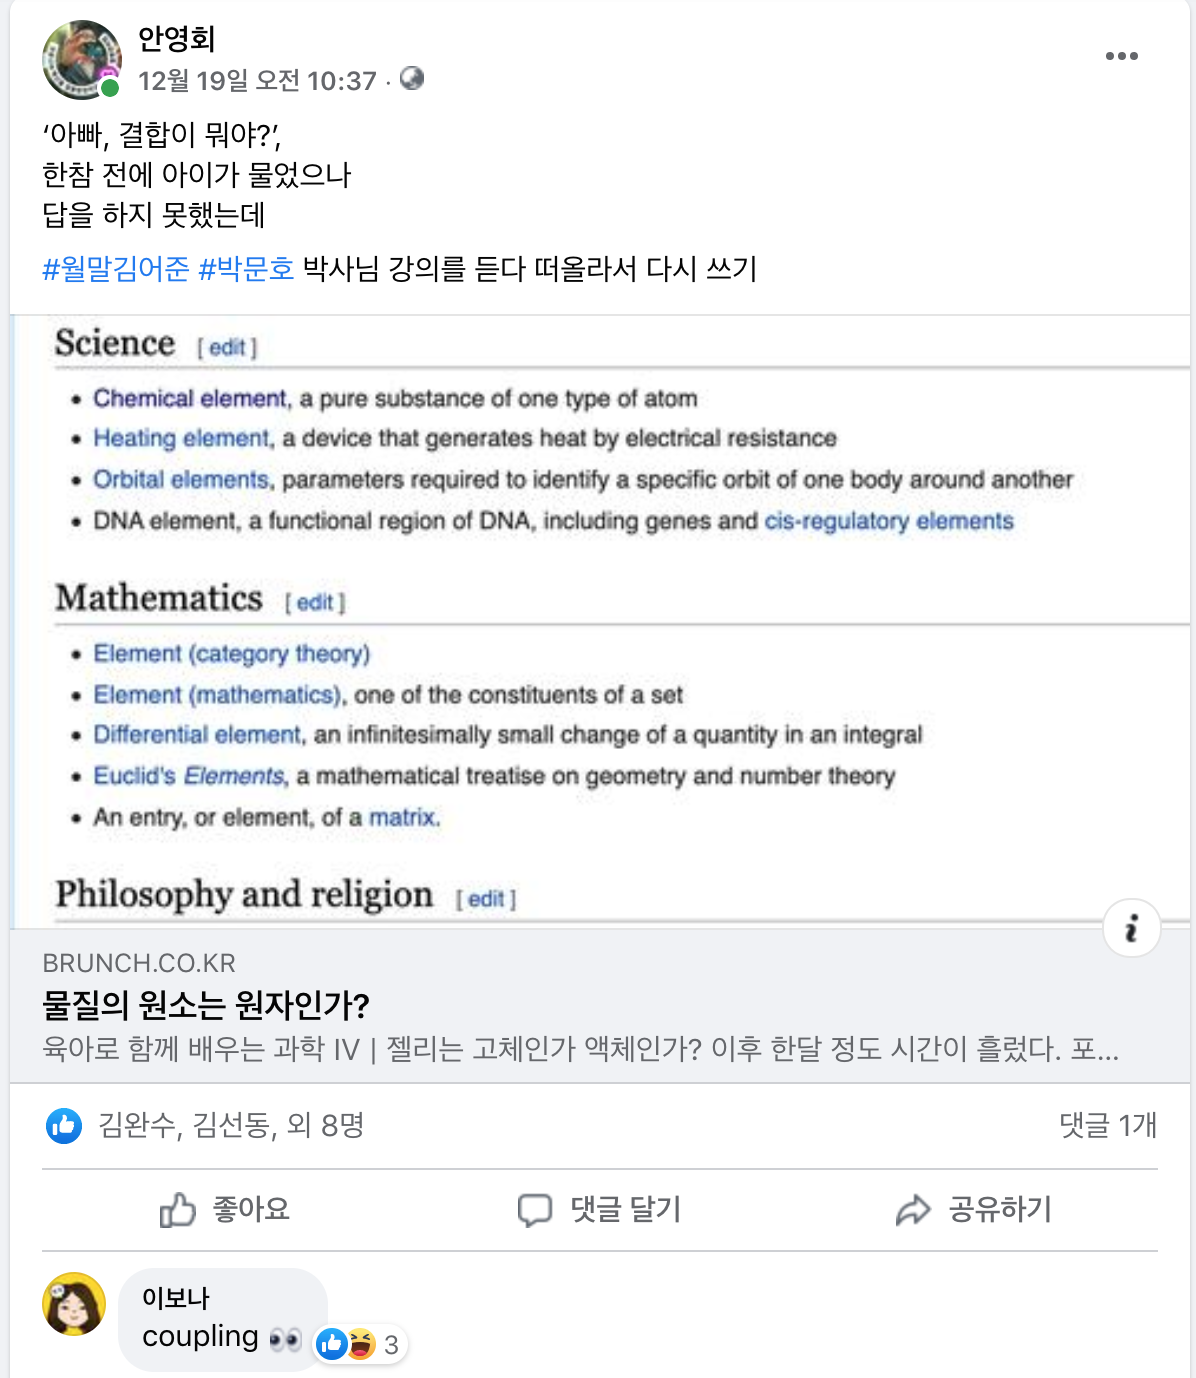The image size is (1196, 1378).
Task: Click the thumbs-up 좋아요 button
Action: tap(226, 1210)
